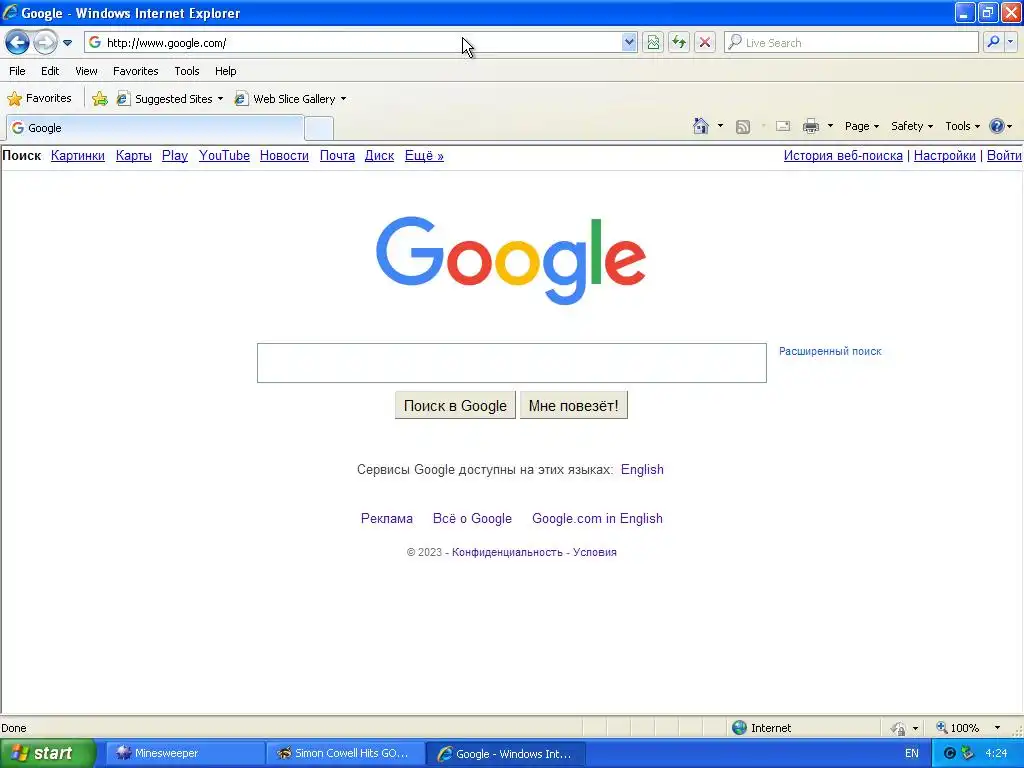Click the Add to Favorites Bar icon
The height and width of the screenshot is (768, 1024).
pos(100,99)
